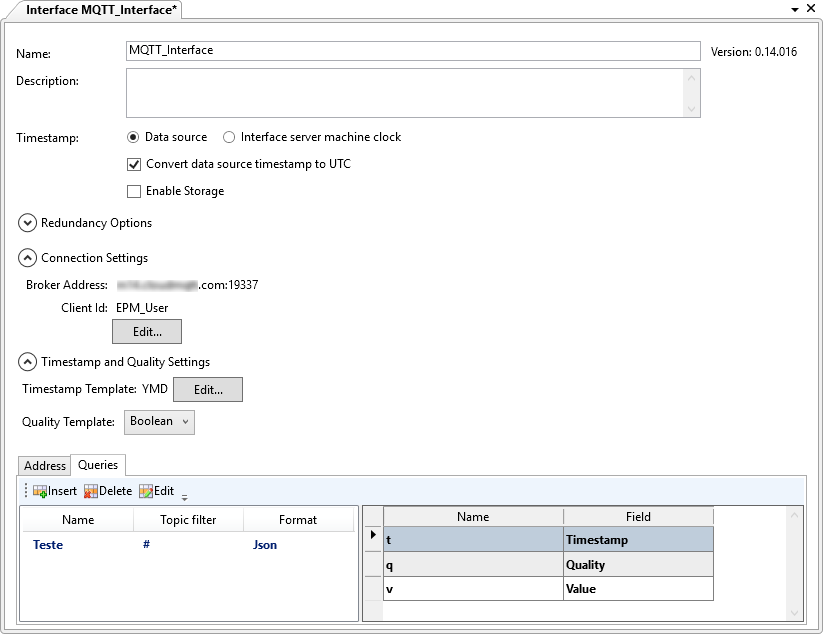Select the Queries tab
Viewport: 823px width, 634px height.
point(97,465)
